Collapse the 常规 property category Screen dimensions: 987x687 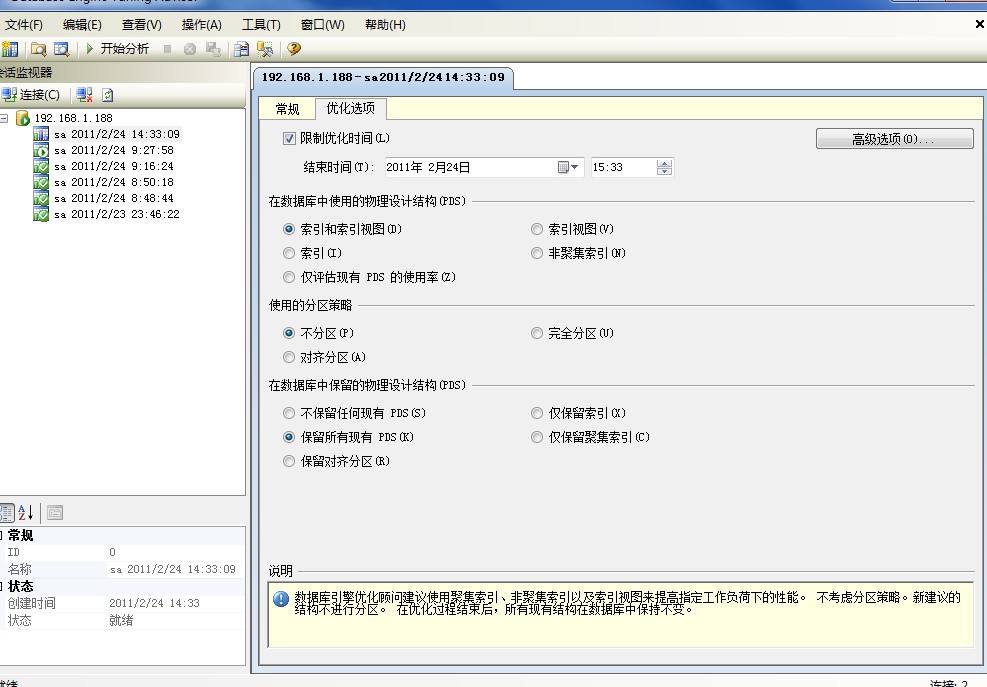(x=3, y=535)
